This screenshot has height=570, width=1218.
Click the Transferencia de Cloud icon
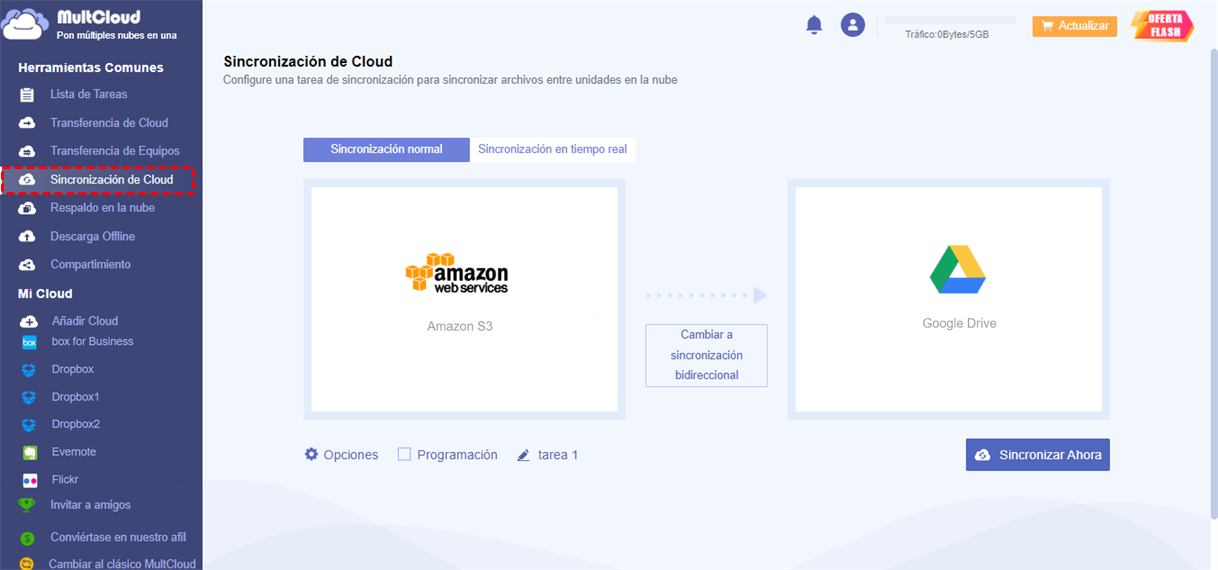click(x=28, y=123)
